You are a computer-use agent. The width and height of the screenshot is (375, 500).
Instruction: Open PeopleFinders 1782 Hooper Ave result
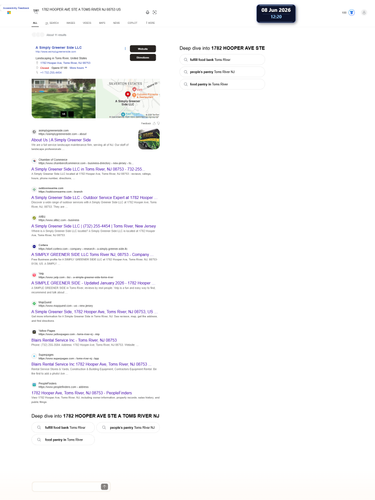[82, 393]
